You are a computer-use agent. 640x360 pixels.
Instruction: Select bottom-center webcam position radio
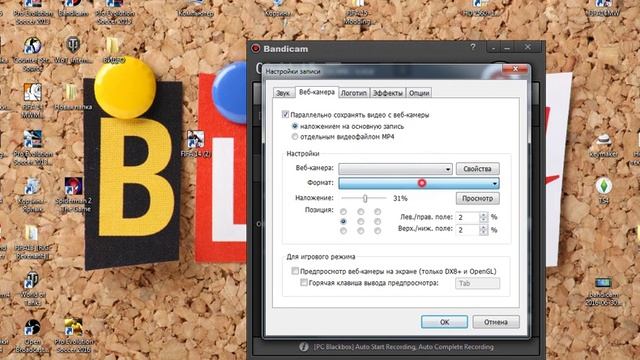pos(360,231)
